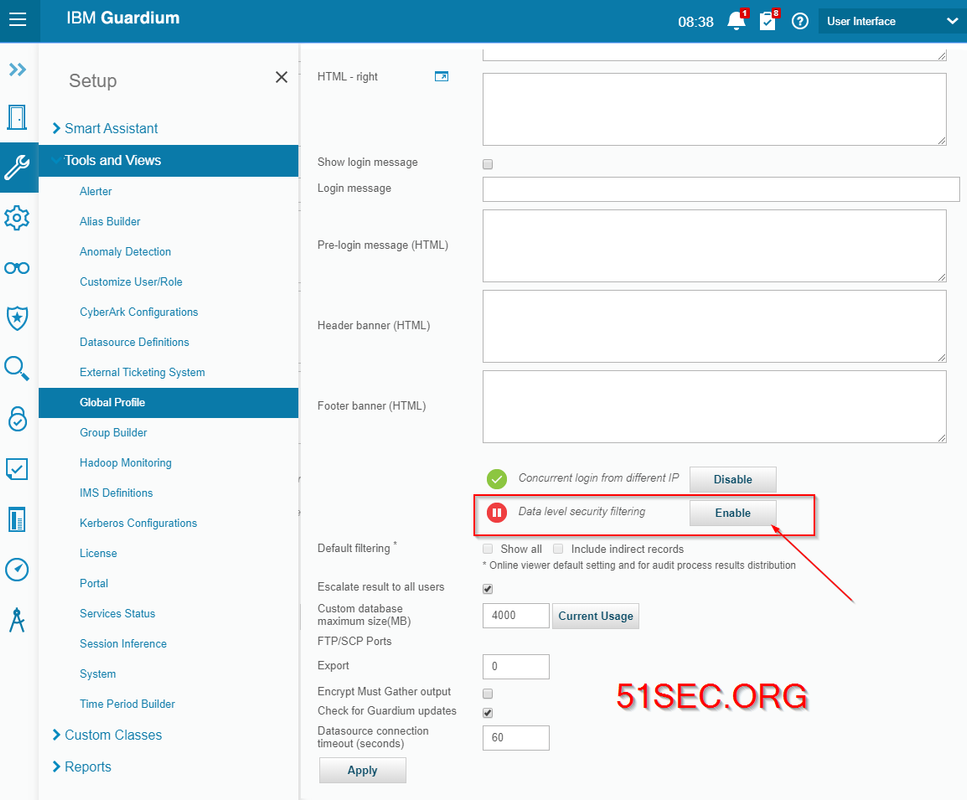967x800 pixels.
Task: Open Alerter in setup menu
Action: coord(96,191)
